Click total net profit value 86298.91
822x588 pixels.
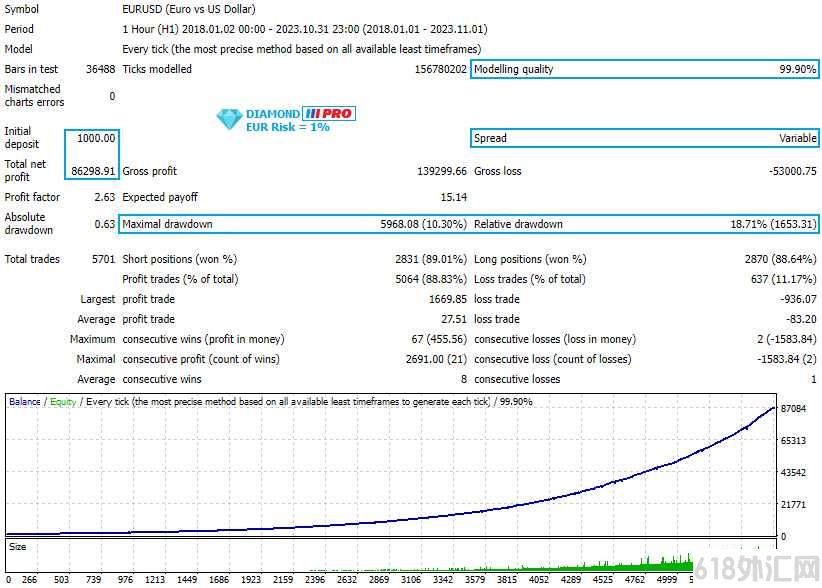(93, 171)
